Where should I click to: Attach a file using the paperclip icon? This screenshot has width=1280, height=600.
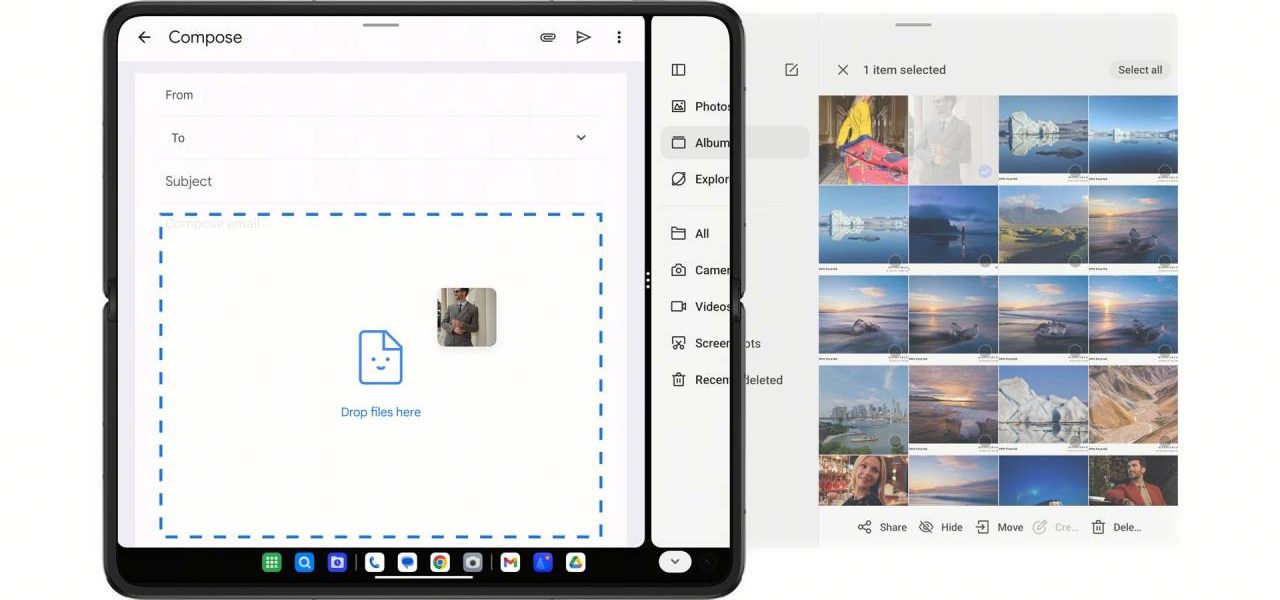point(548,37)
